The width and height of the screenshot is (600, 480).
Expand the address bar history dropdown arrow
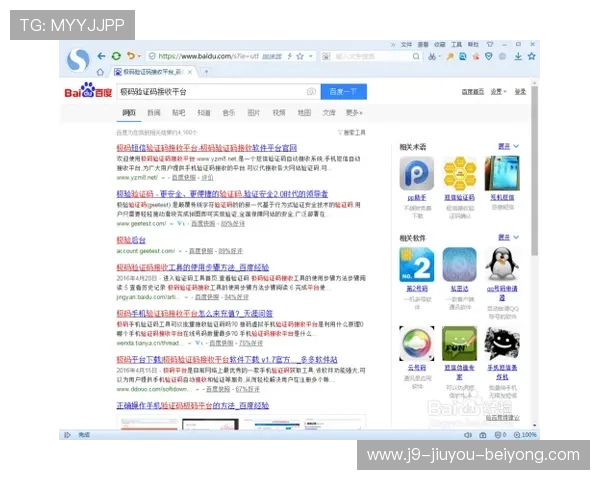point(311,56)
